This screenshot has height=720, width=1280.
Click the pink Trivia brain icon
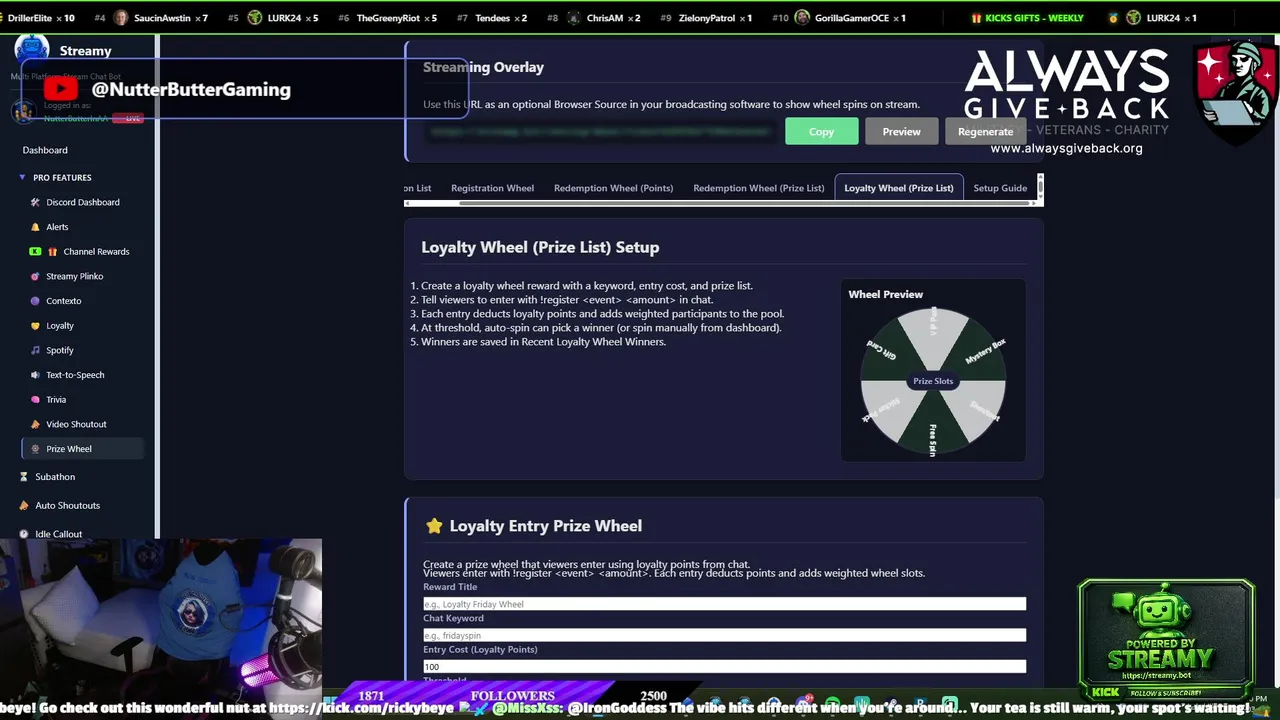[x=35, y=400]
